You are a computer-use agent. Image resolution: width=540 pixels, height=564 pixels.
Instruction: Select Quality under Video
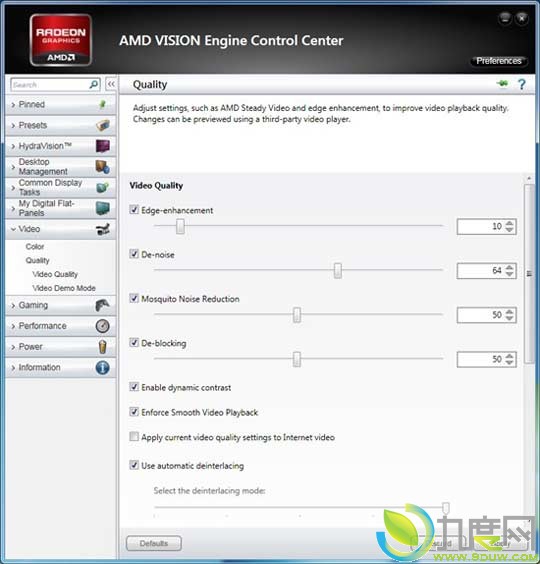tap(37, 260)
